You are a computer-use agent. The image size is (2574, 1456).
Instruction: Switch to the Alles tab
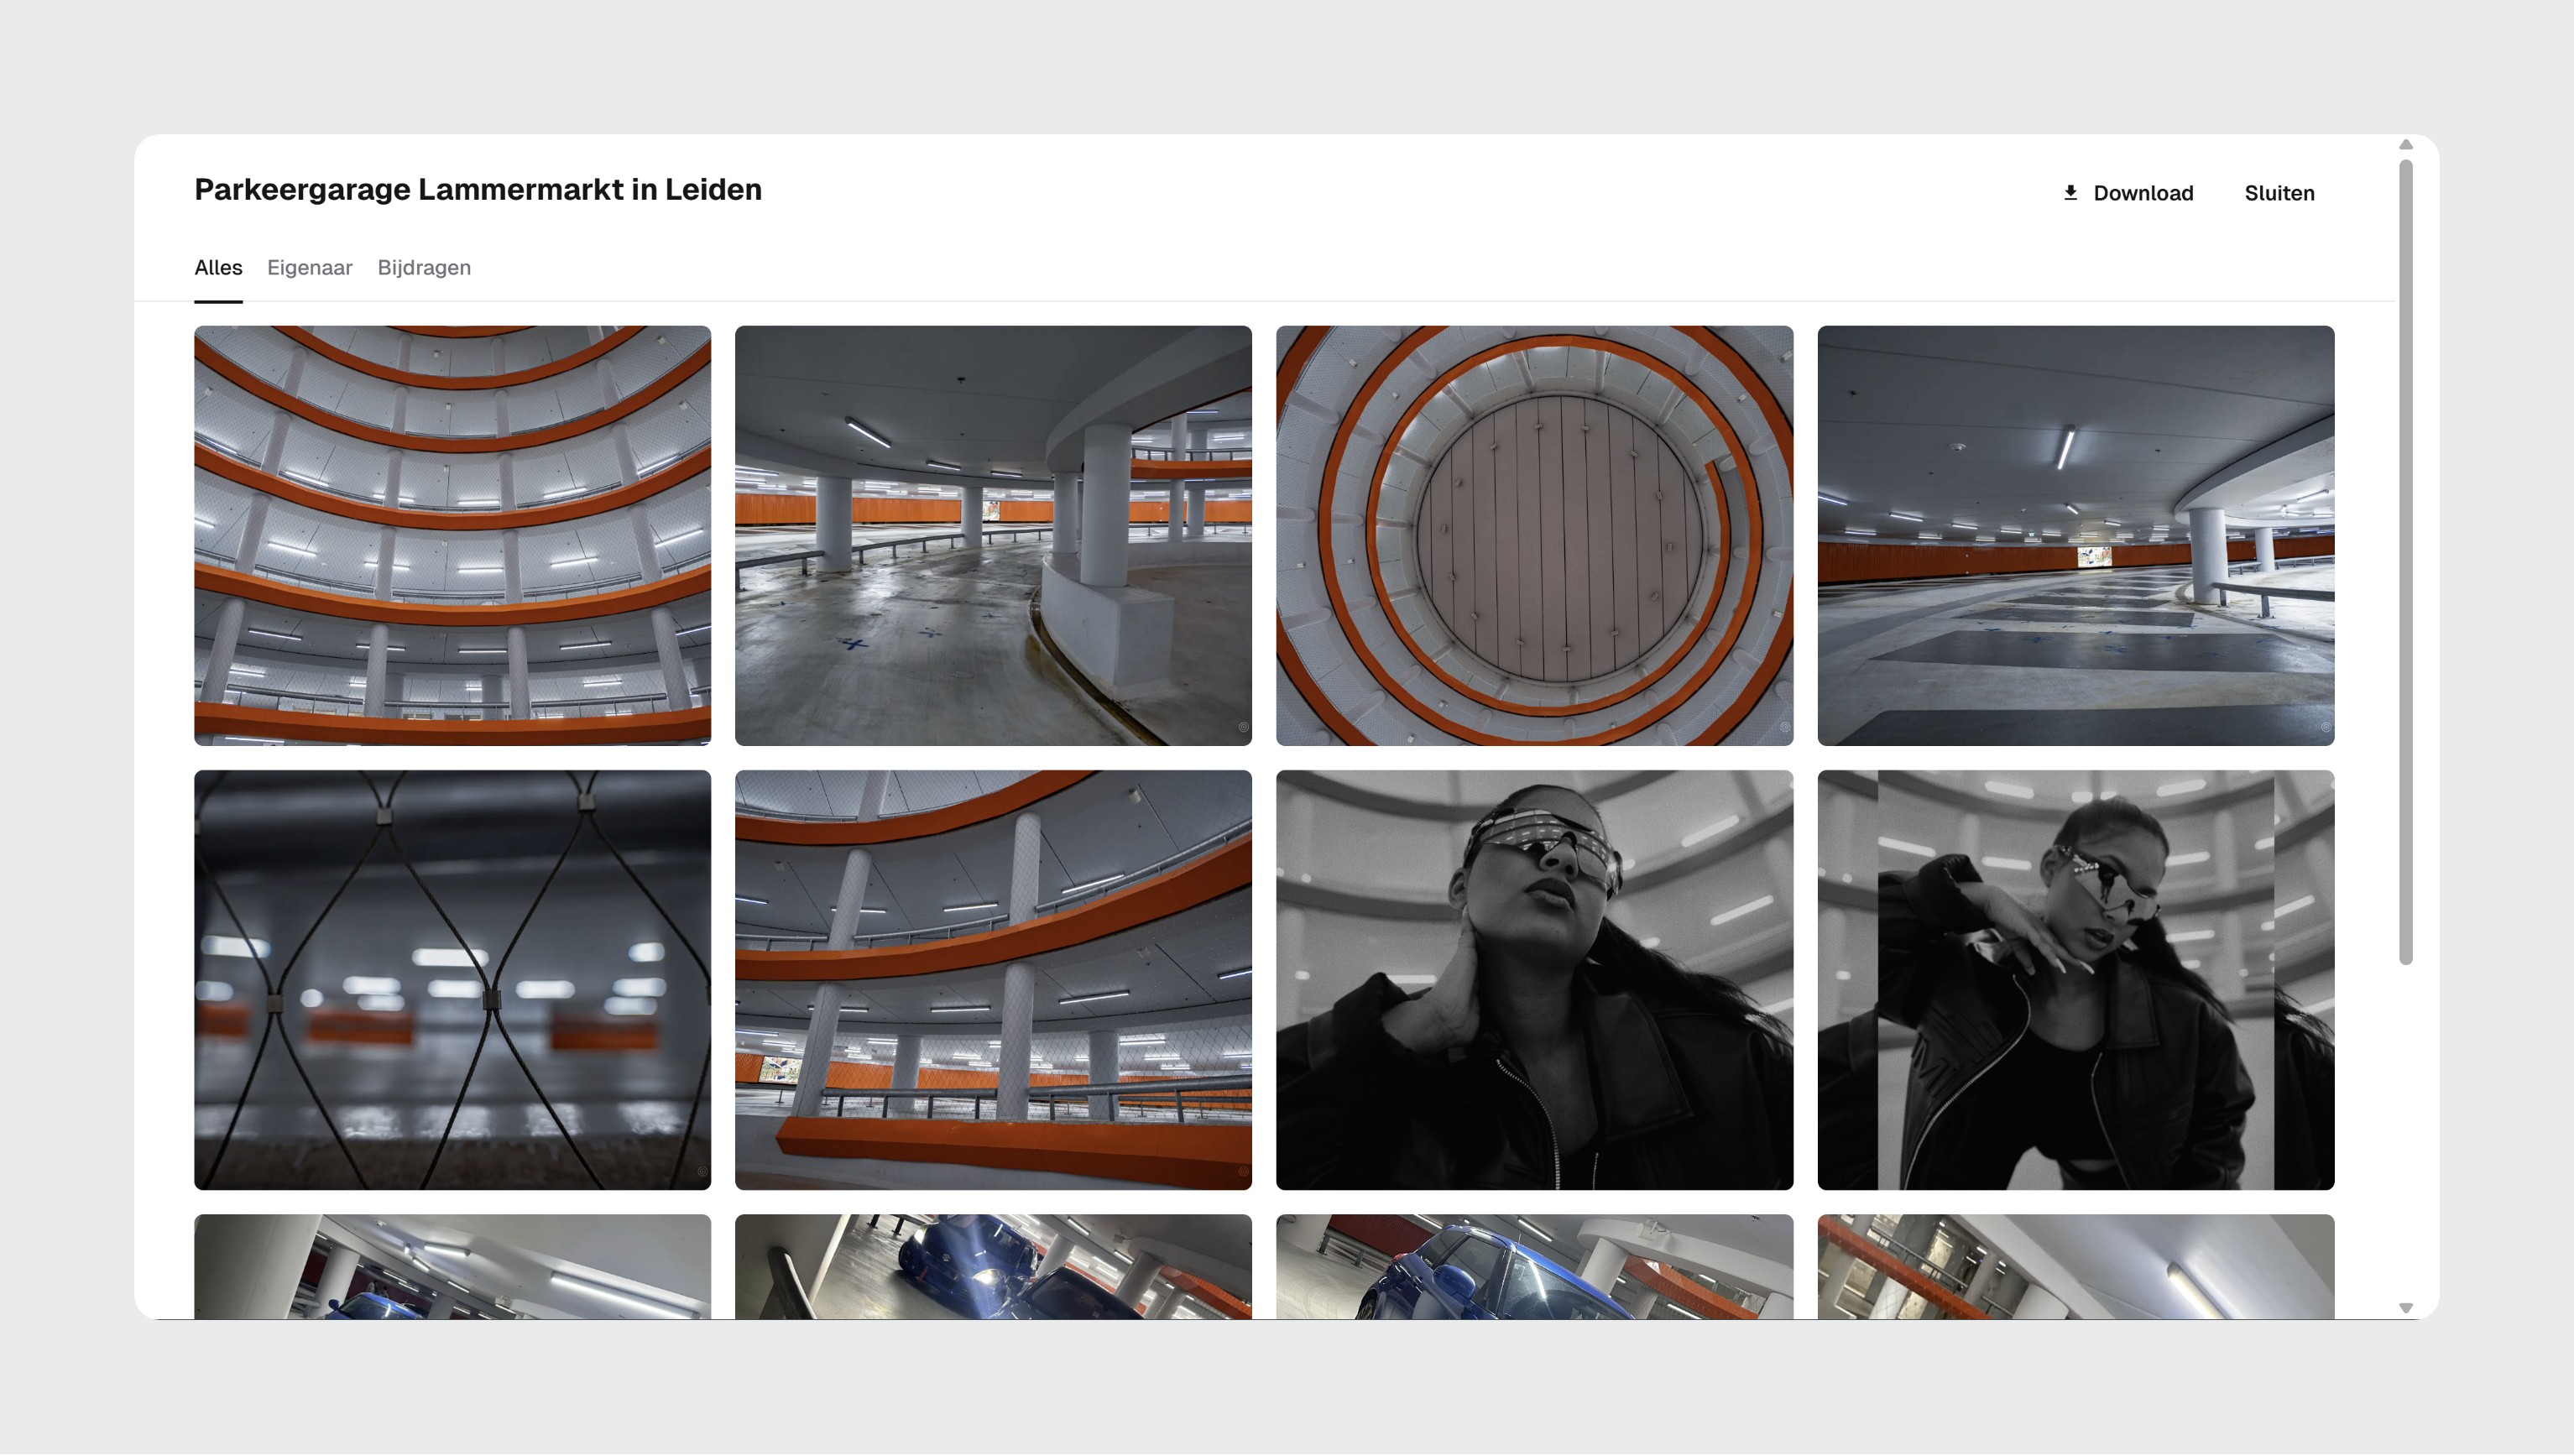click(218, 267)
